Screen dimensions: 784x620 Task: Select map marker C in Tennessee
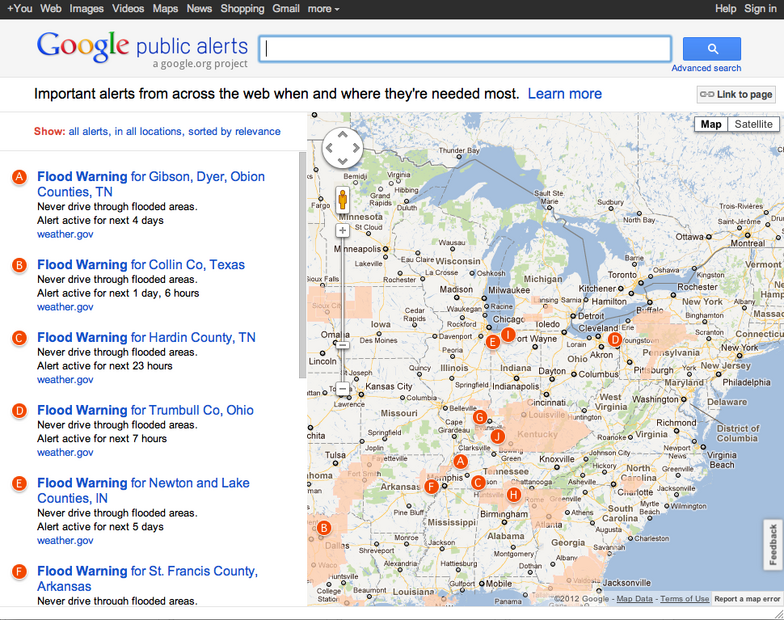(478, 482)
